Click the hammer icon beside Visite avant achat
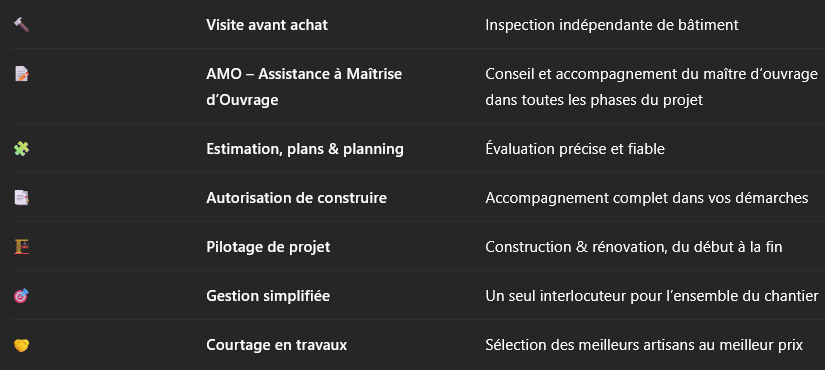This screenshot has height=370, width=825. (x=21, y=24)
